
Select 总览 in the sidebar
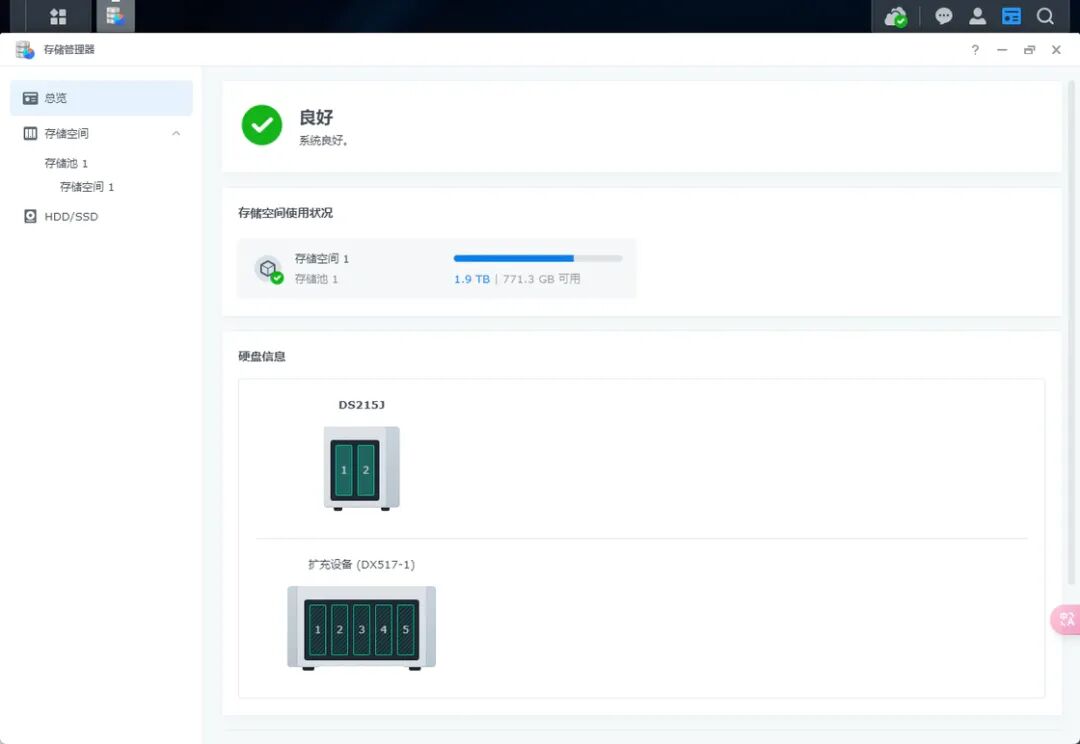click(x=101, y=98)
